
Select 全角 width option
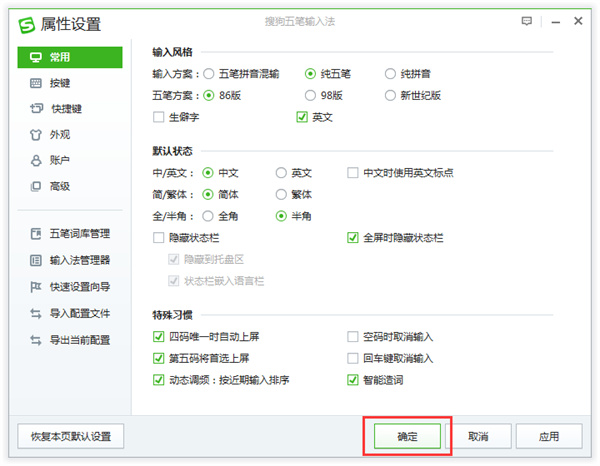[x=208, y=216]
